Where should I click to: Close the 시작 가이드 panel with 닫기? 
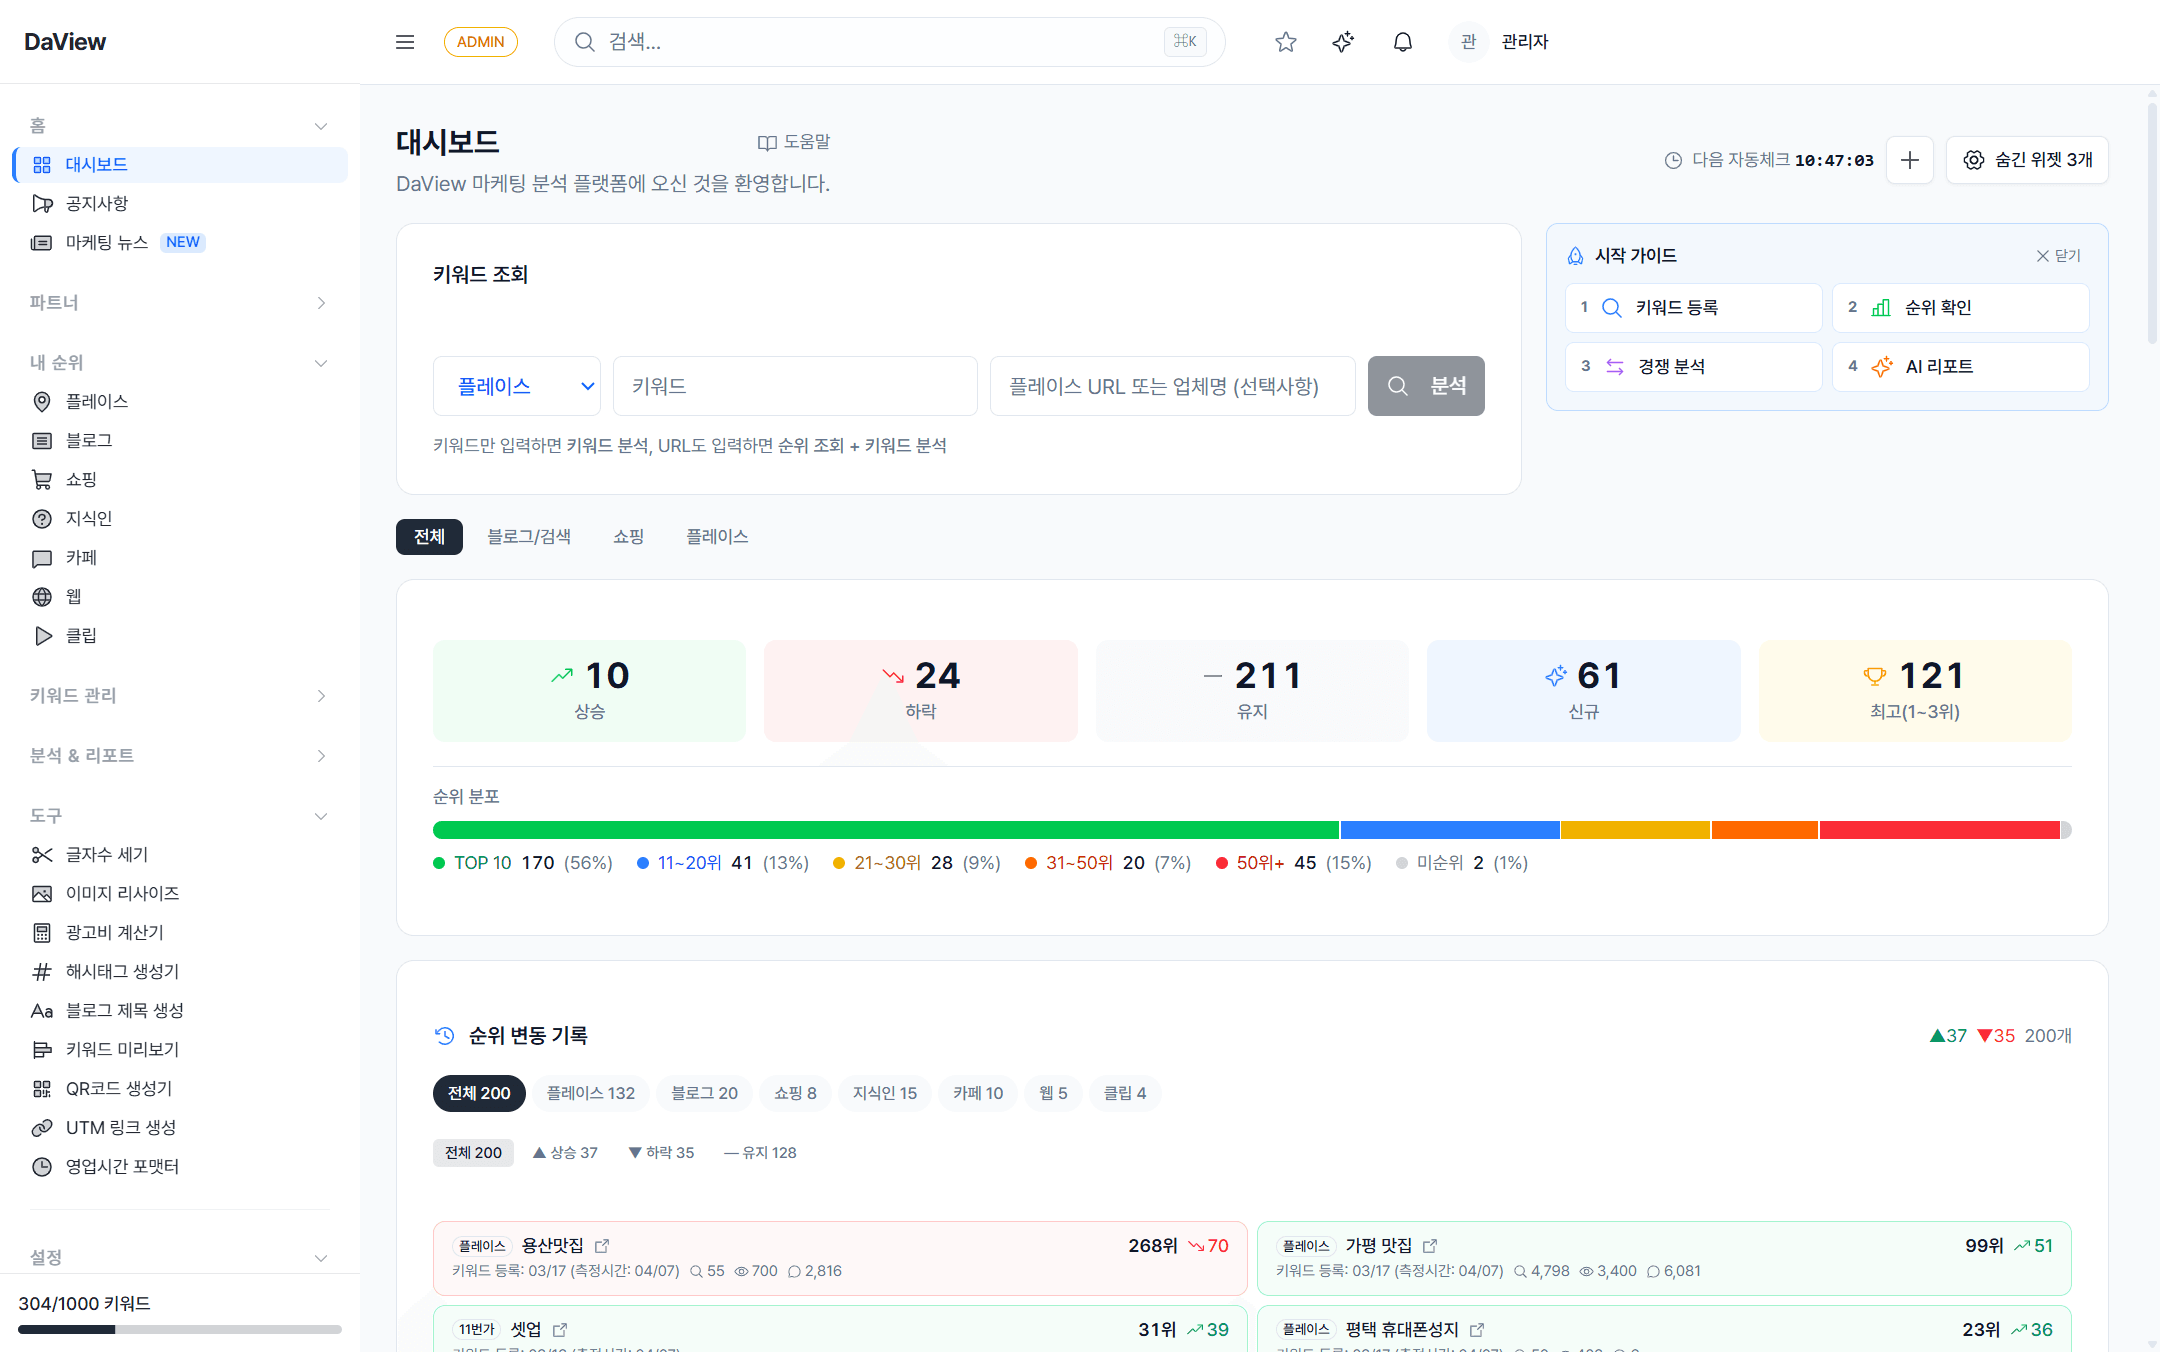tap(2057, 255)
